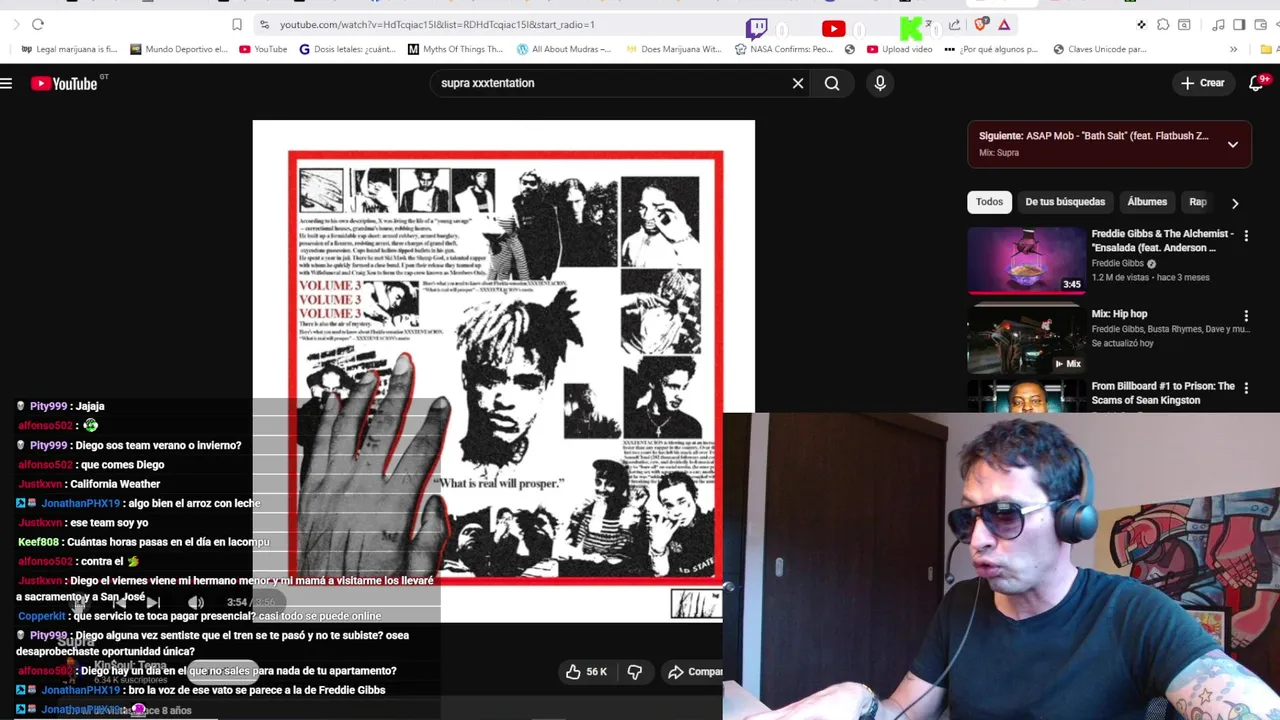Click the magnifier search button
Viewport: 1280px width, 720px height.
coord(832,83)
